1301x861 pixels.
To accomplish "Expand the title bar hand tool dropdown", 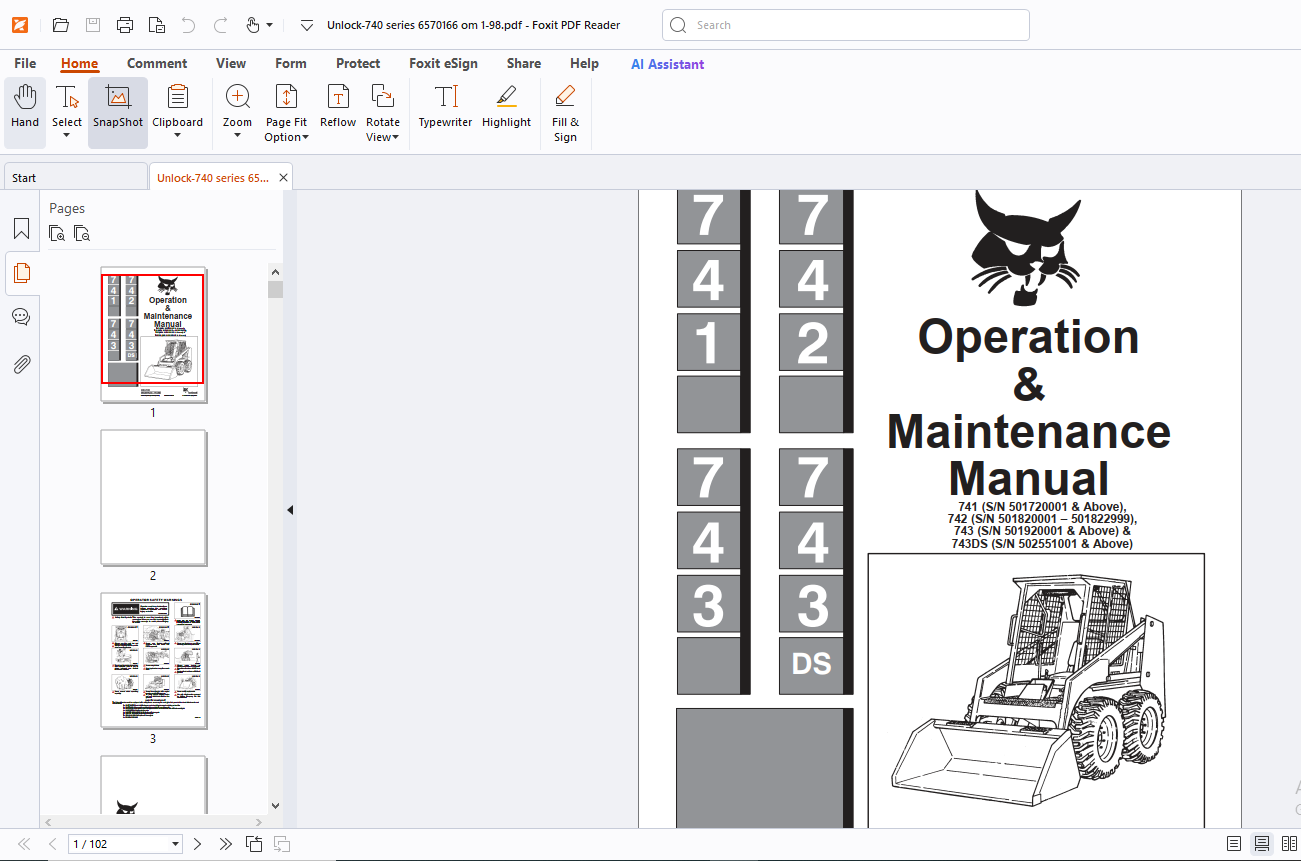I will [x=269, y=25].
